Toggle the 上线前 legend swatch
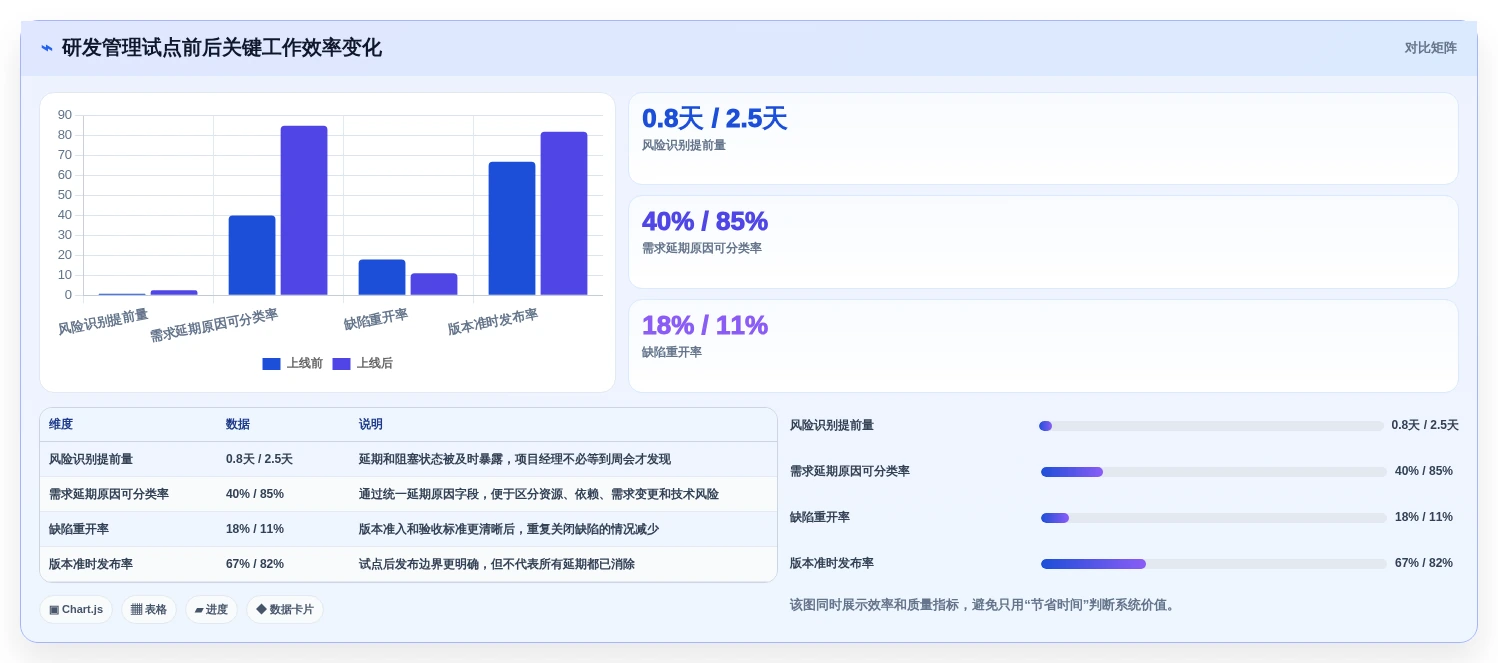Screen dimensions: 1498x663 pos(271,364)
